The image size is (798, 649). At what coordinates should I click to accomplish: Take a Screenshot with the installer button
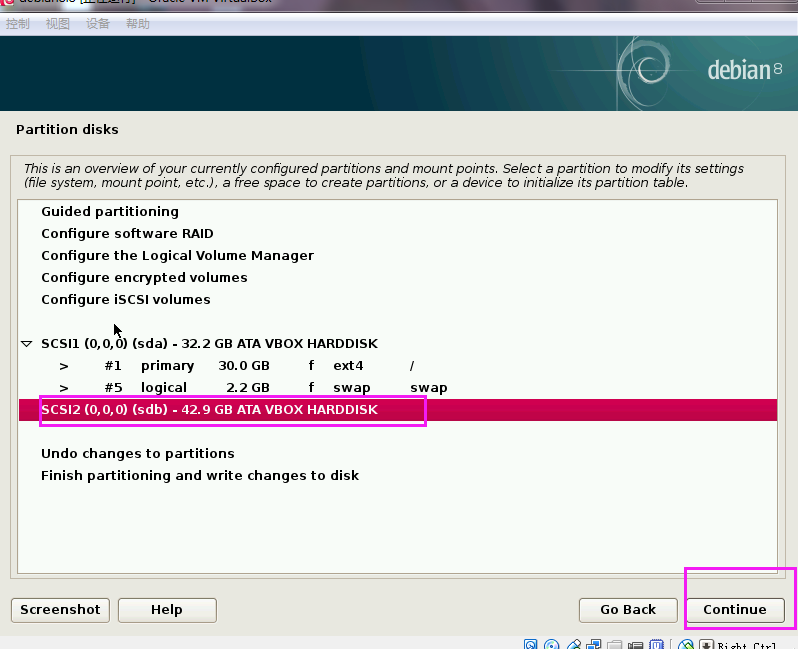click(x=60, y=609)
